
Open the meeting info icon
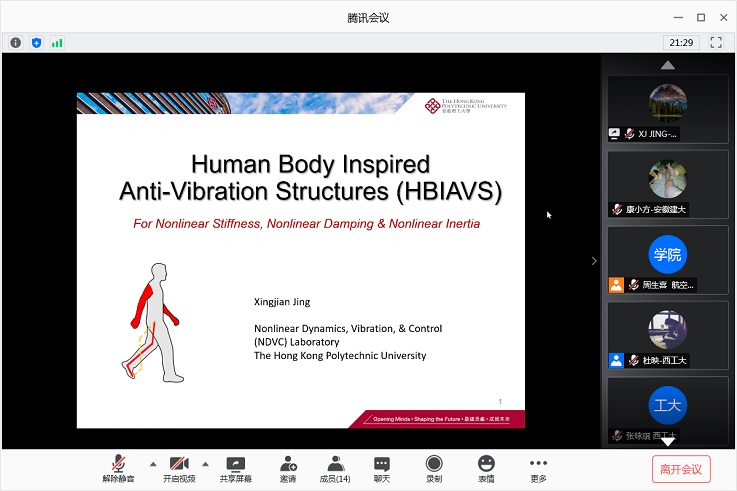16,43
